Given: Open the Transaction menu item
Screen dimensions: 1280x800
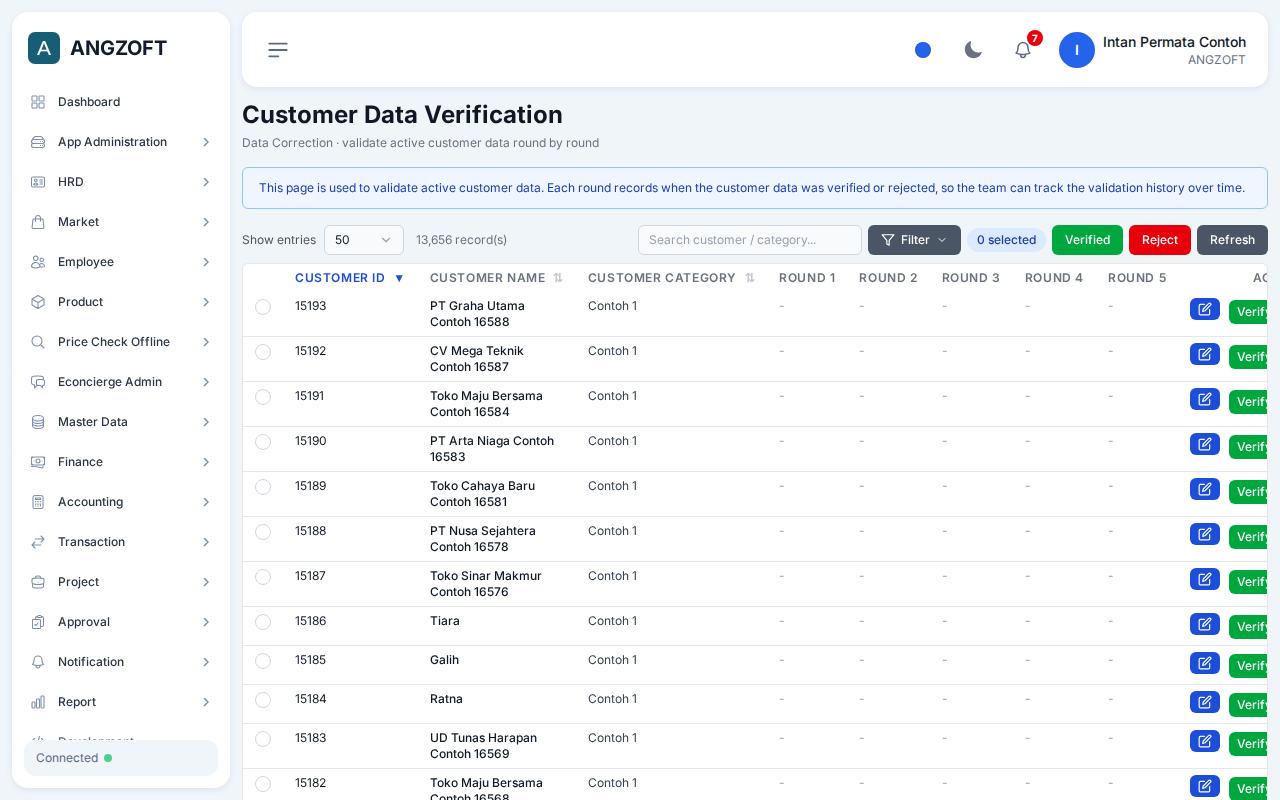Looking at the screenshot, I should (121, 542).
